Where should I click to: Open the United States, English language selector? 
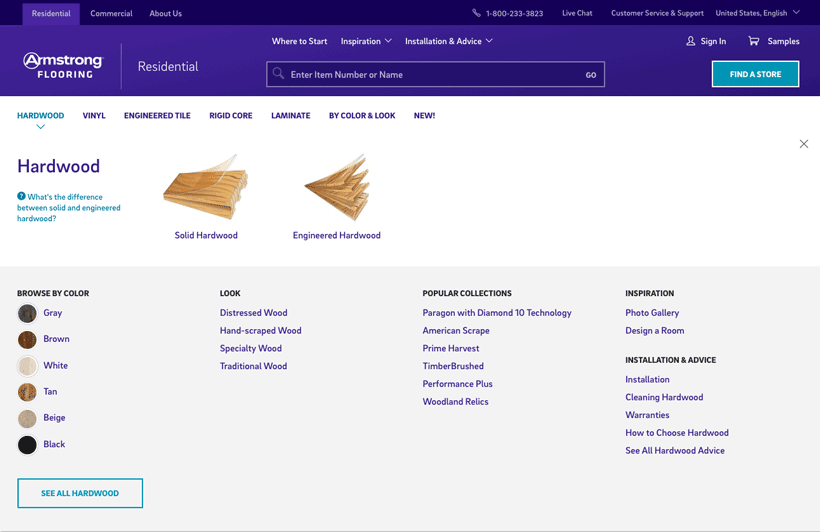[757, 13]
